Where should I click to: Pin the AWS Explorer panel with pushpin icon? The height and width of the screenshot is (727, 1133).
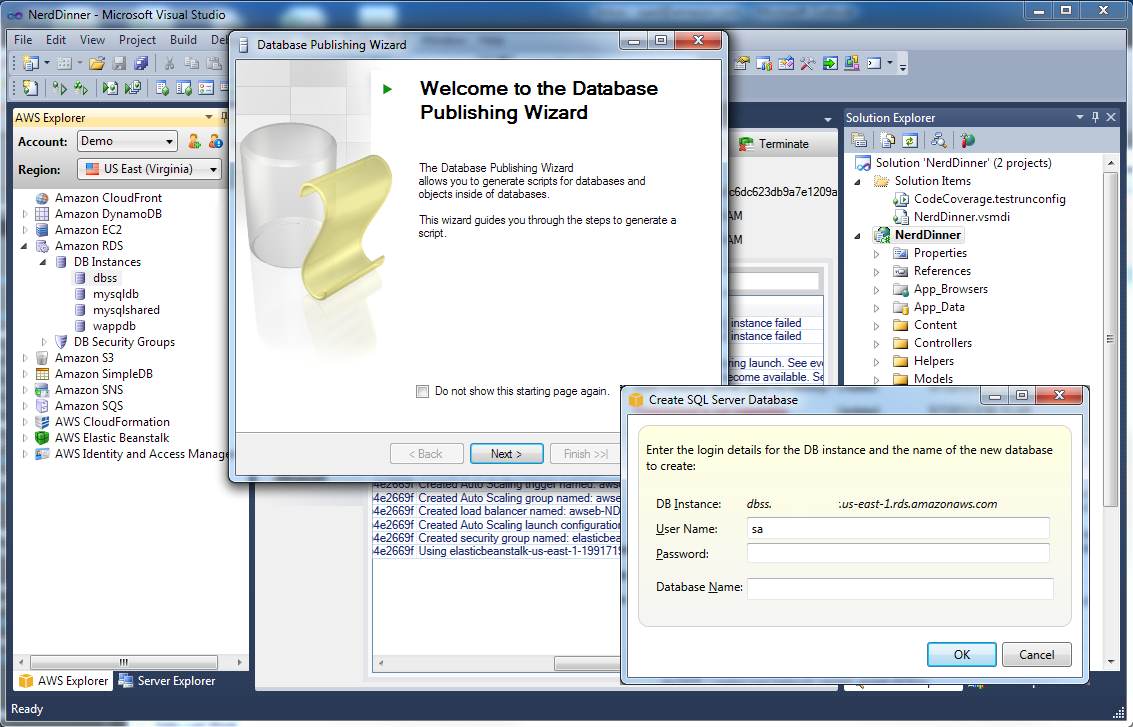222,118
